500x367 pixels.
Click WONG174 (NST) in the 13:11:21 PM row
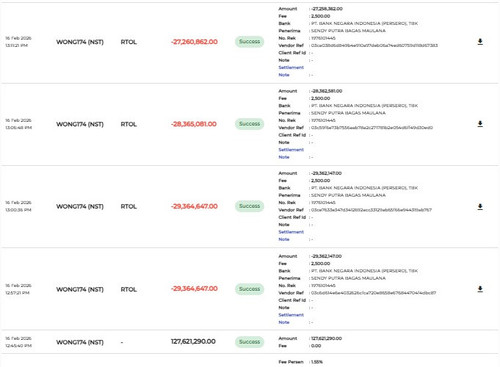pos(80,42)
